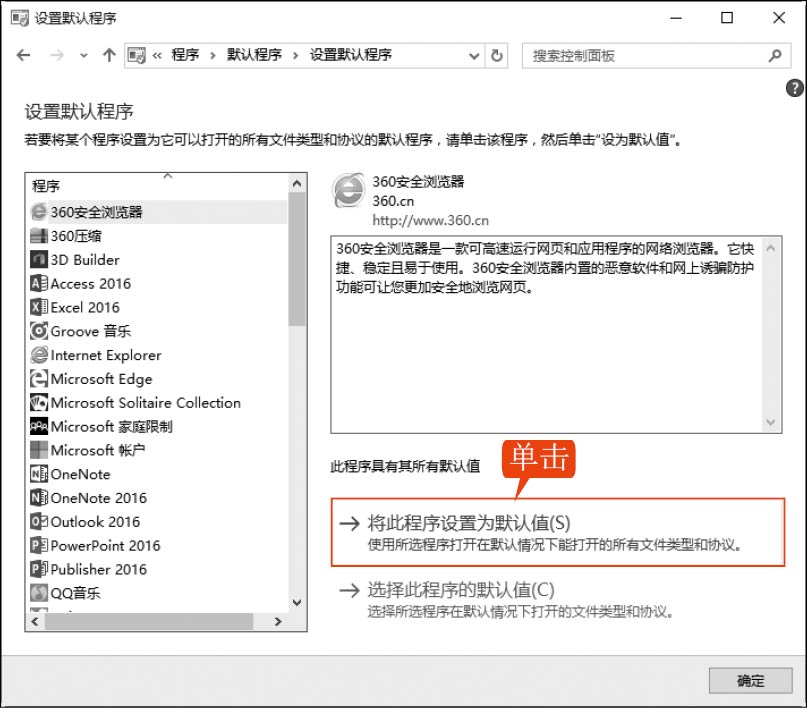Go up one level with up arrow
The image size is (807, 708).
click(109, 55)
